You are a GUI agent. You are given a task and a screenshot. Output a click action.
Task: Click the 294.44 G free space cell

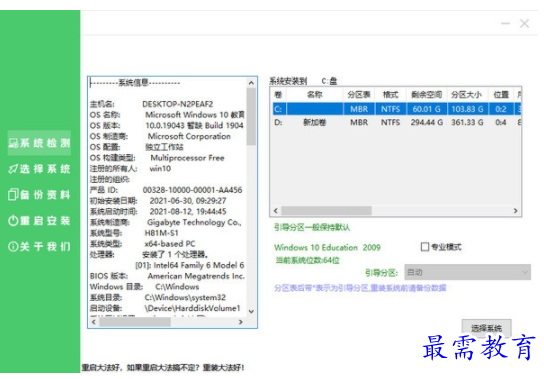pos(426,122)
